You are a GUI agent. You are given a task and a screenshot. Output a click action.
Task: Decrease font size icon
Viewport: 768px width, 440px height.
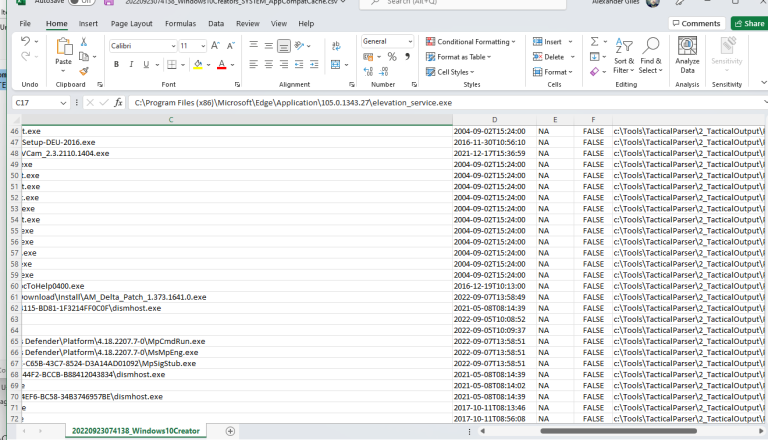point(230,46)
